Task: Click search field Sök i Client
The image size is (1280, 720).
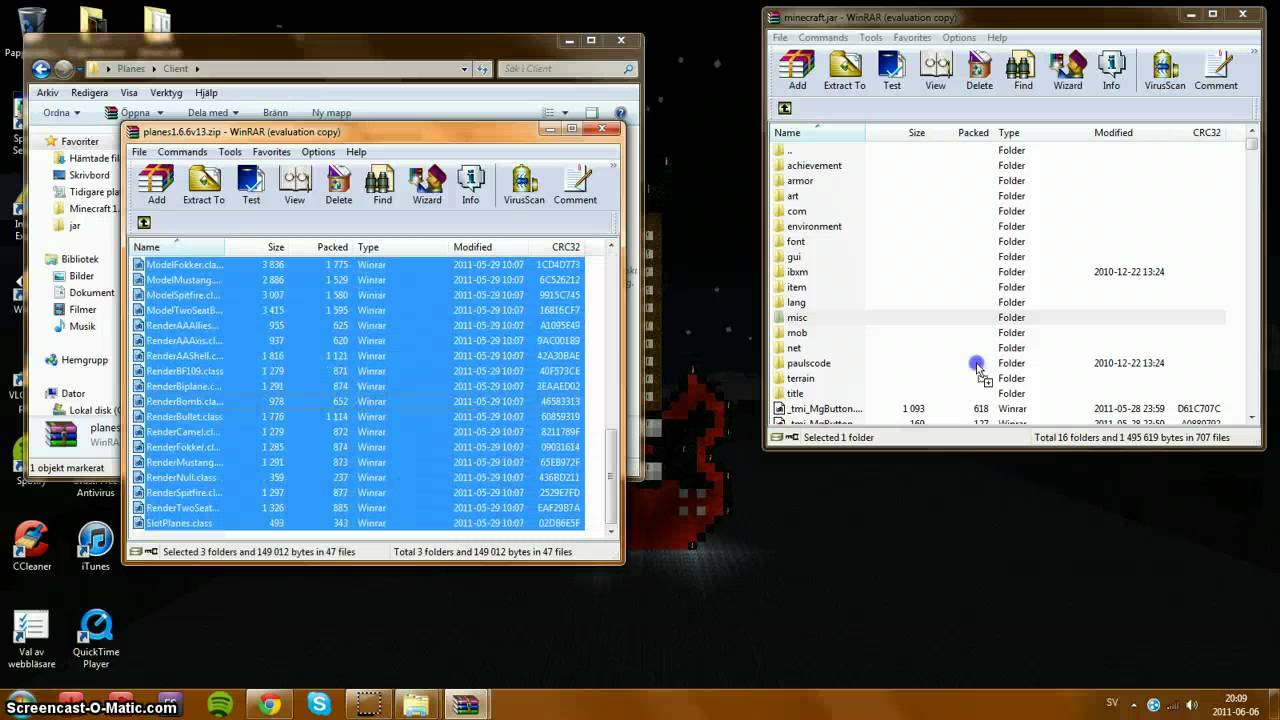Action: click(x=568, y=69)
